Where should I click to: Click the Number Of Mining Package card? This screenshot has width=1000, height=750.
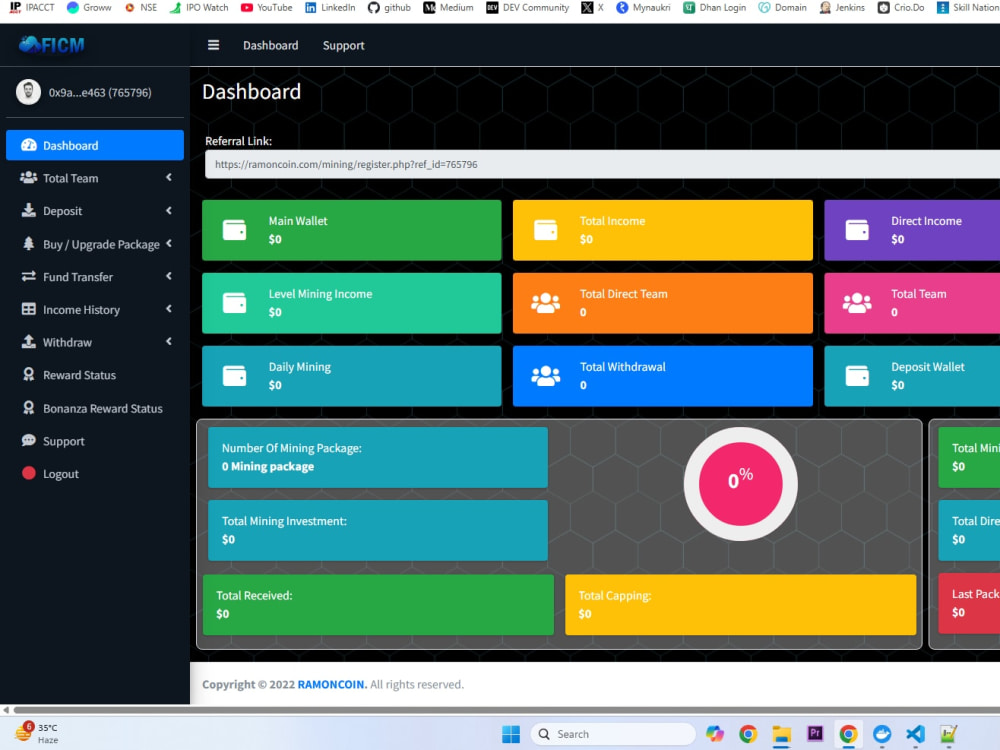[378, 457]
